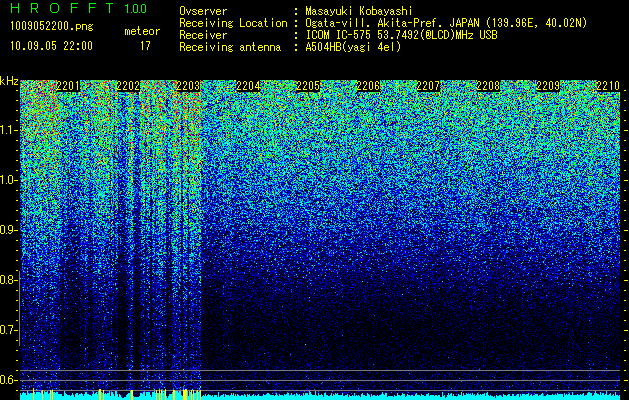The height and width of the screenshot is (400, 629).
Task: Click observer name Masayuki Kobayashi
Action: [359, 11]
